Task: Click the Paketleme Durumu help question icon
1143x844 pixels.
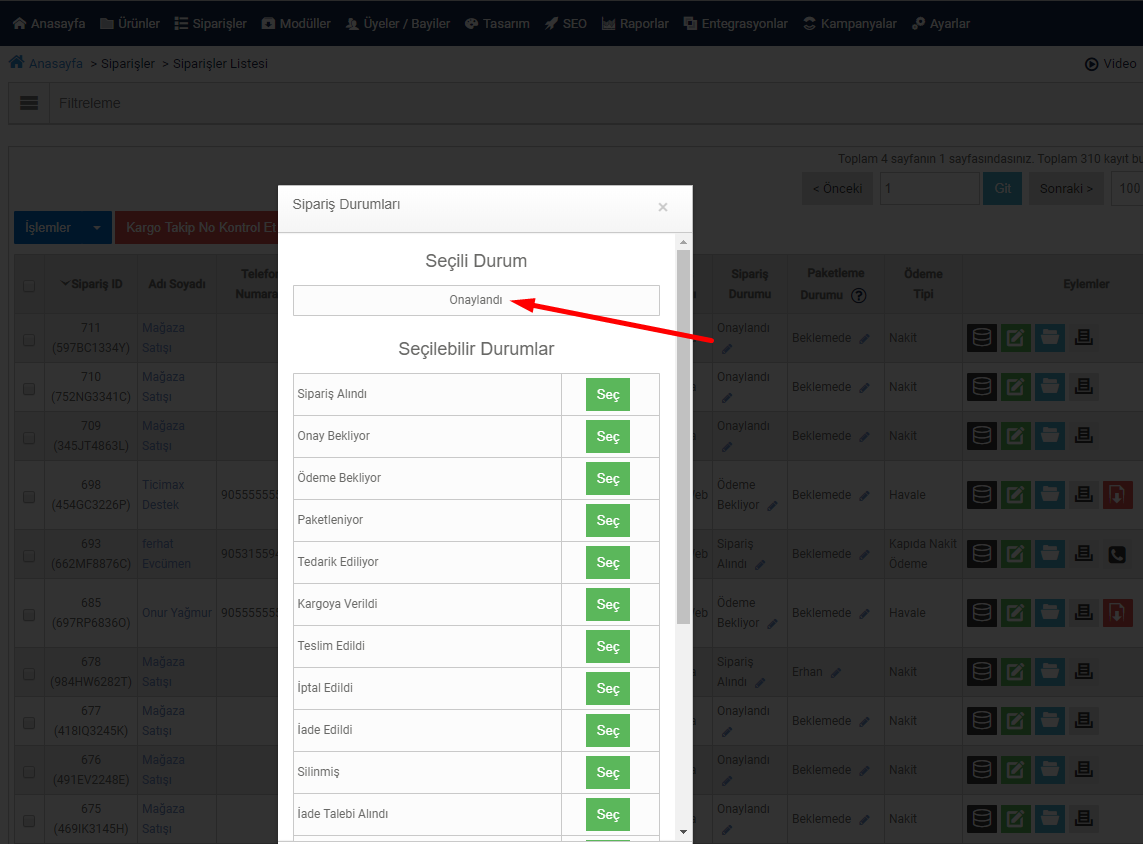Action: click(859, 295)
